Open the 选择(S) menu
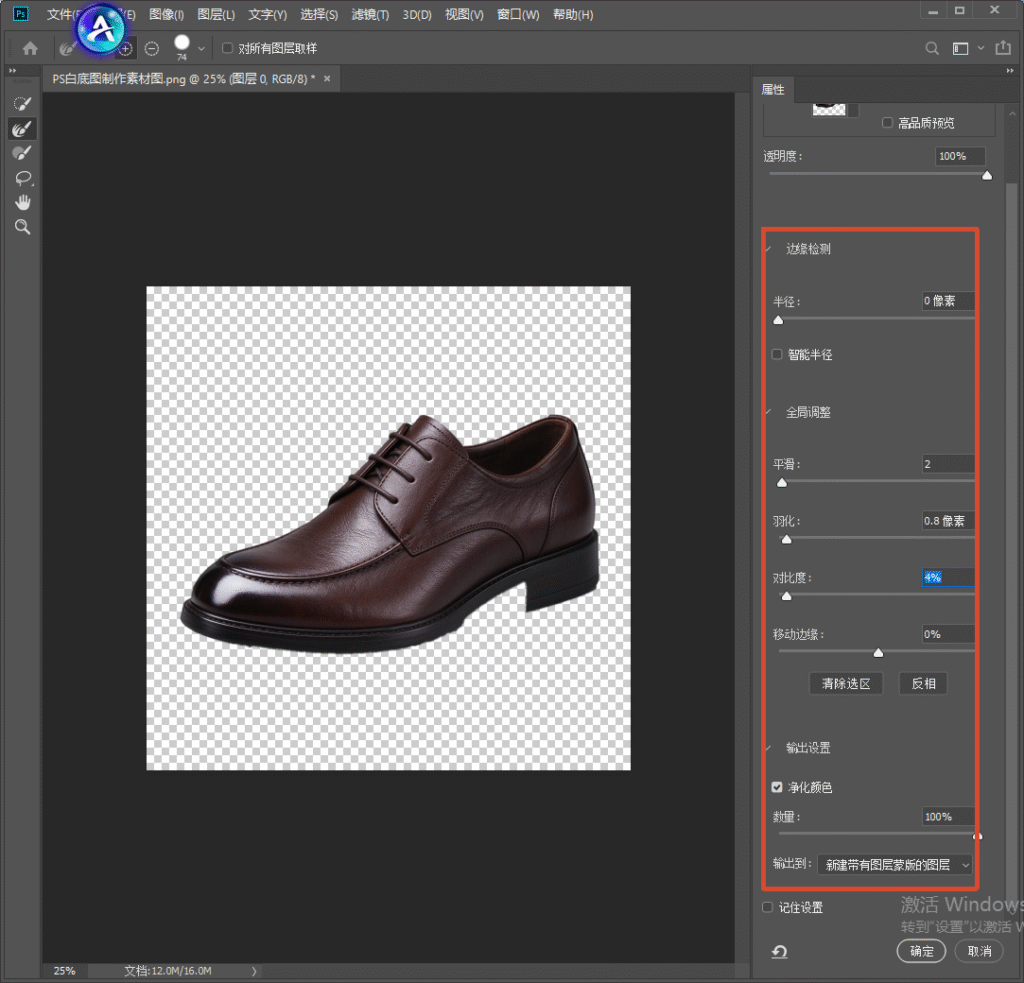Image resolution: width=1024 pixels, height=983 pixels. coord(319,14)
